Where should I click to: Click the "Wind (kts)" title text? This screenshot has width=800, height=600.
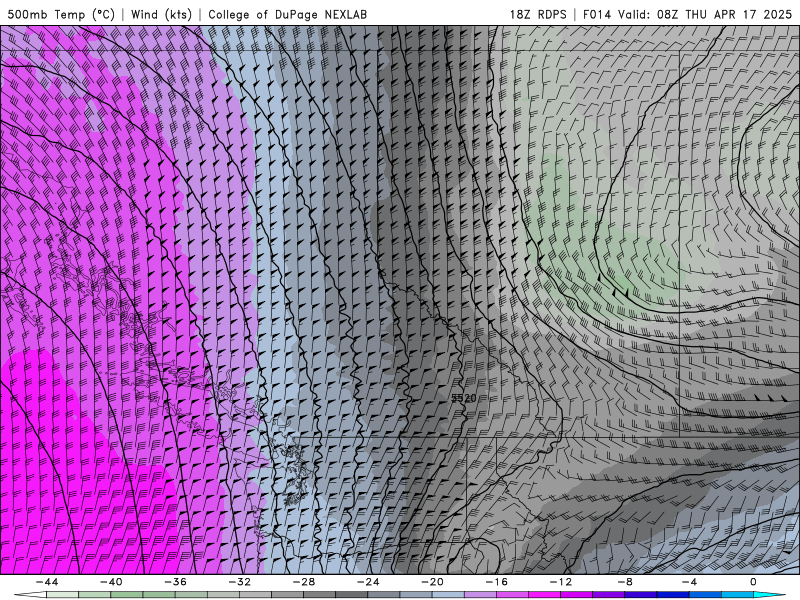coord(161,14)
